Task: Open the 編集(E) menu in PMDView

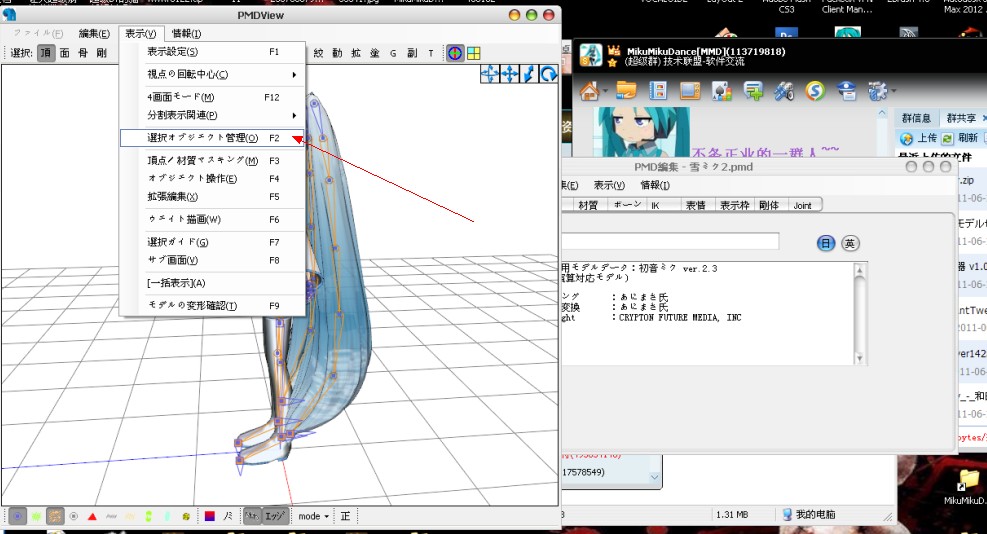Action: [x=94, y=33]
